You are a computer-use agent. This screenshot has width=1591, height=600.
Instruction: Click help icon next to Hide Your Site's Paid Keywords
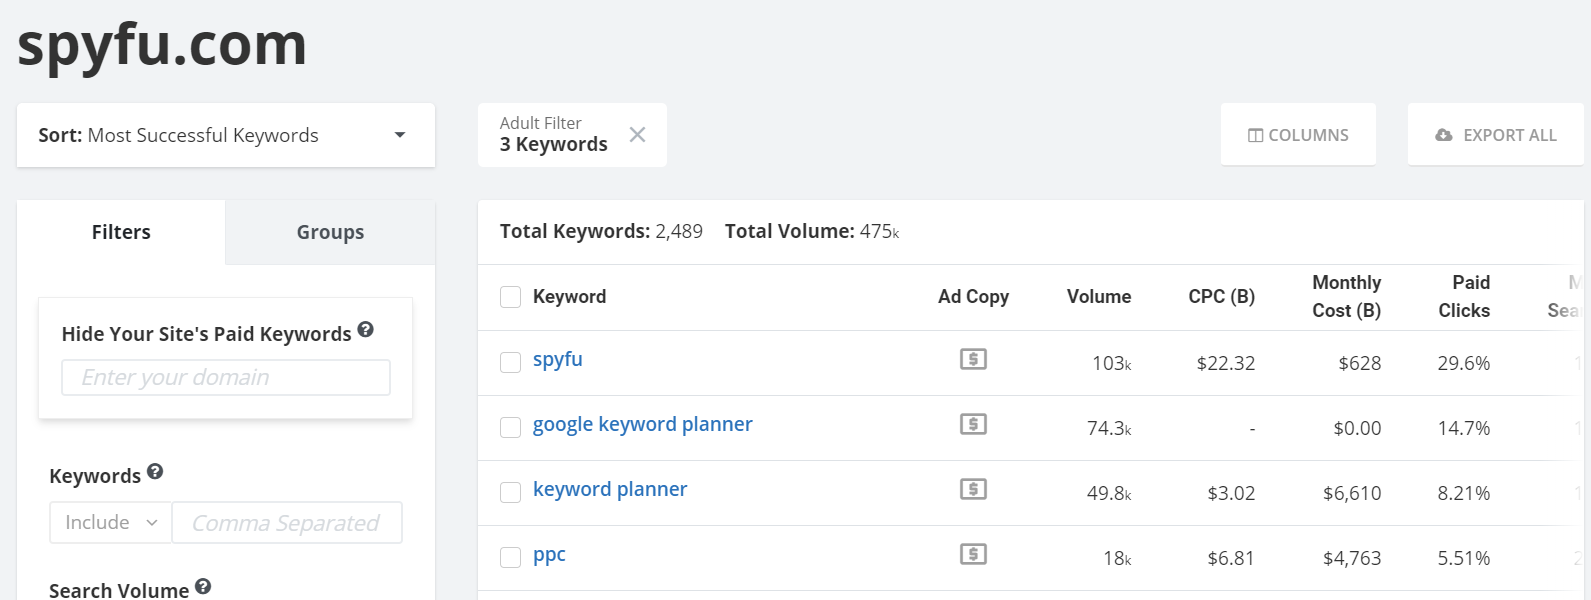pyautogui.click(x=366, y=329)
